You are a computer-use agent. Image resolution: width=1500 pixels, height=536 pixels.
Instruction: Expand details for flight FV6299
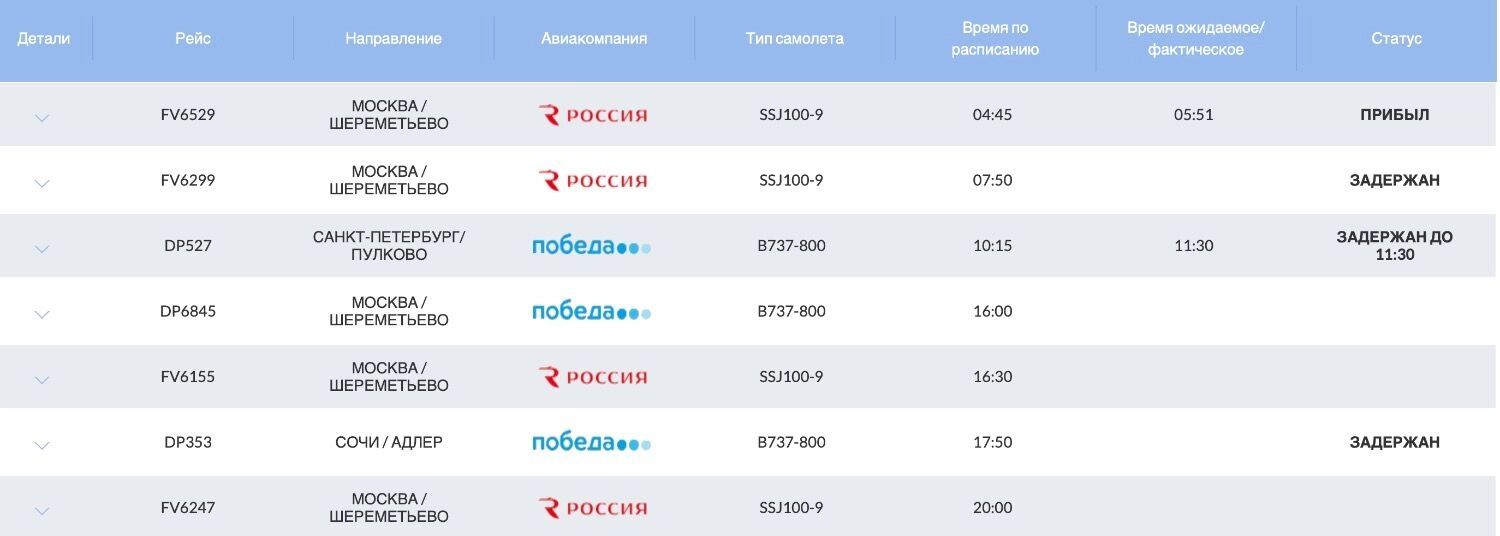[42, 183]
